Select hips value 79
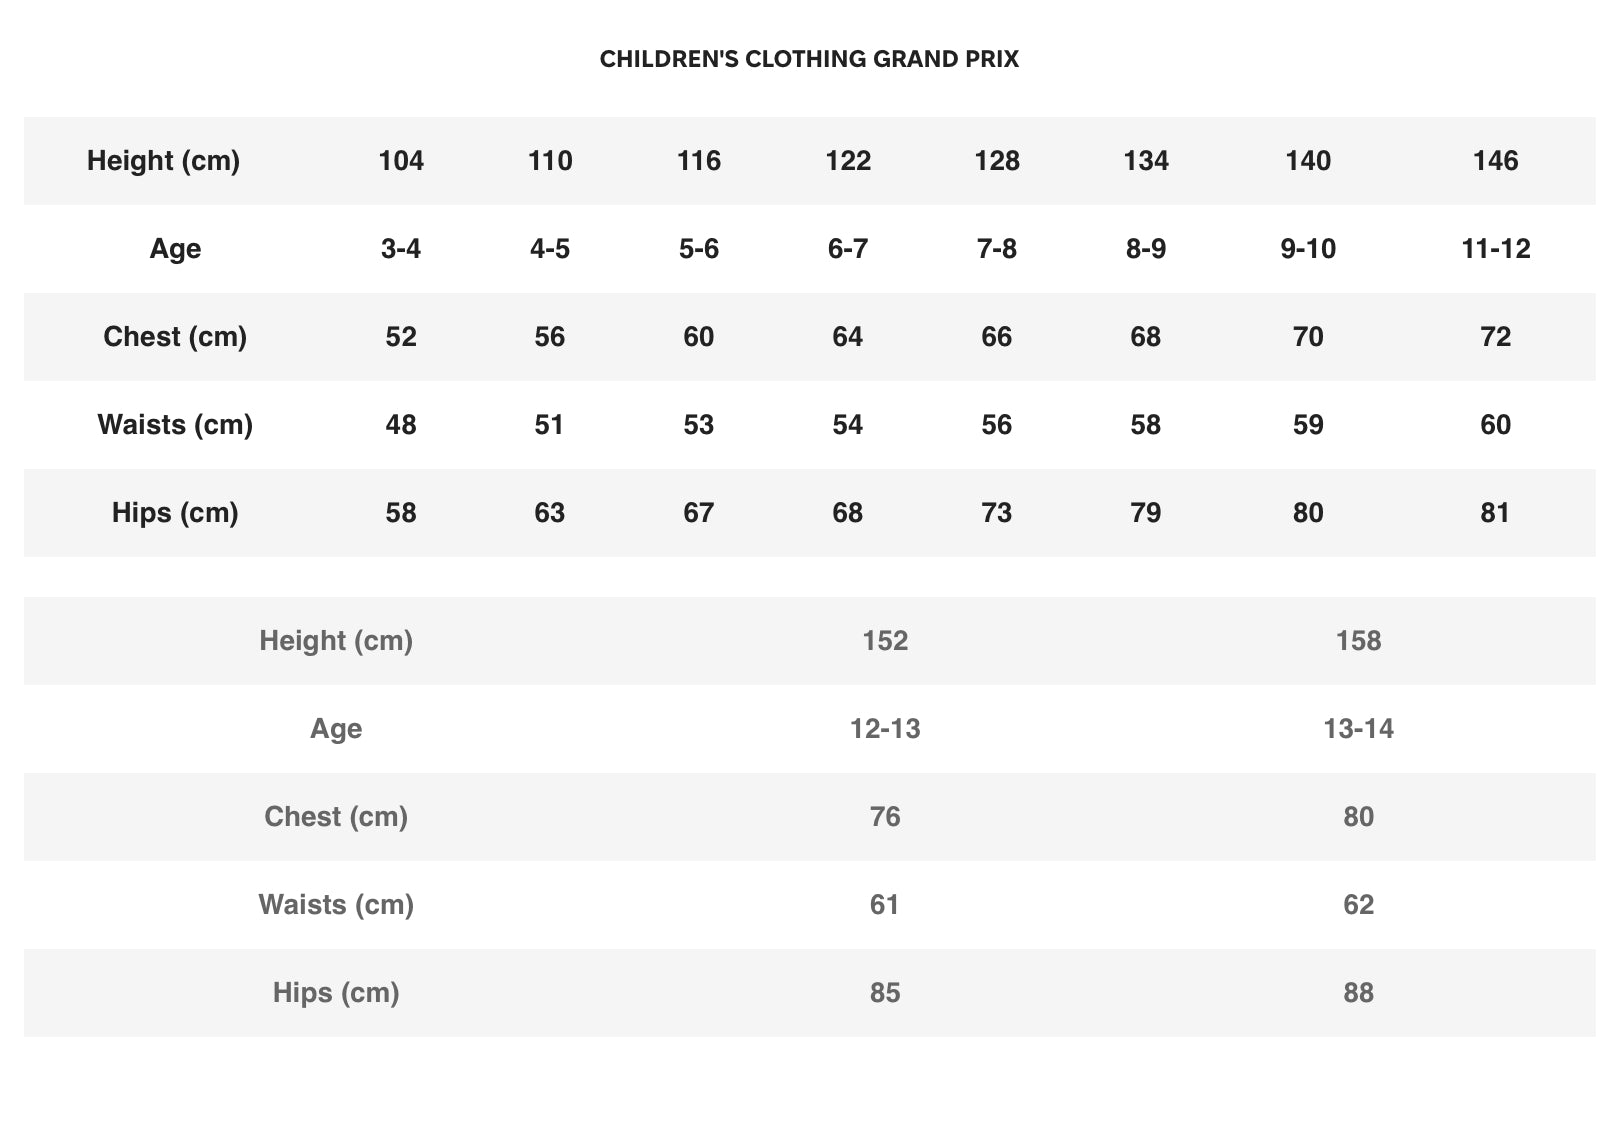This screenshot has width=1618, height=1143. 1145,513
